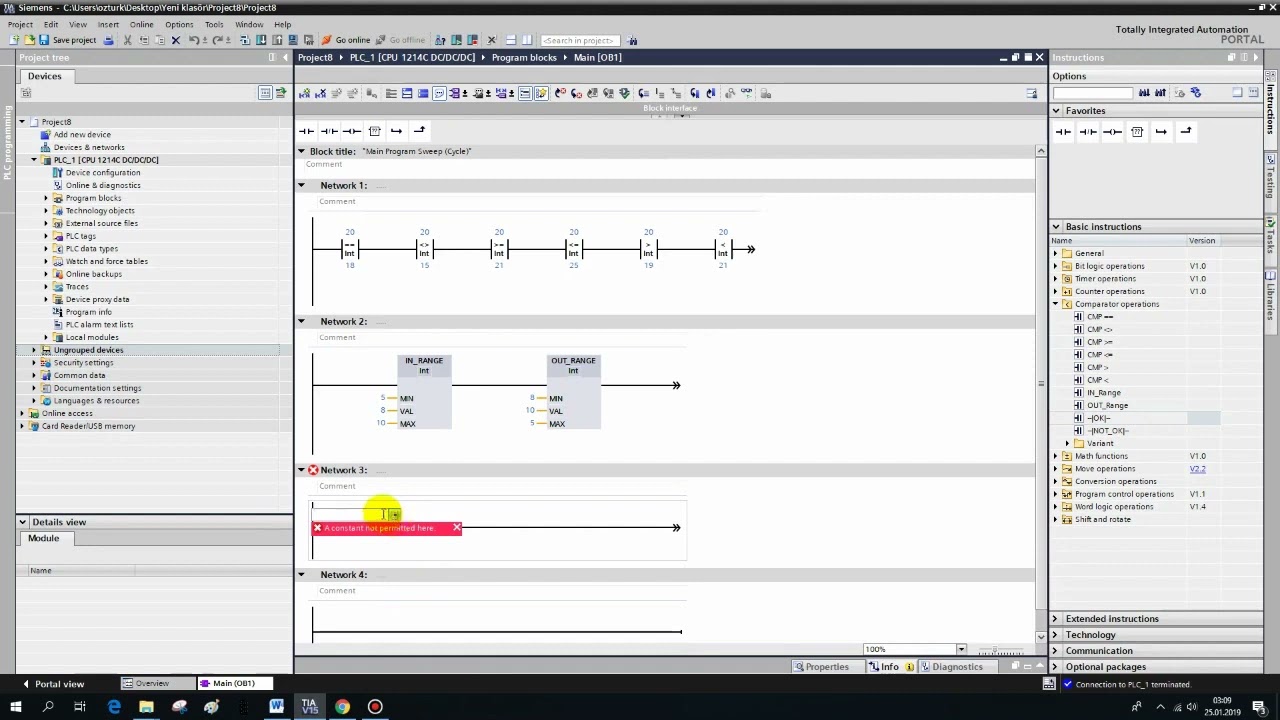Screen dimensions: 1280x720
Task: Click the Go online button
Action: [x=346, y=40]
